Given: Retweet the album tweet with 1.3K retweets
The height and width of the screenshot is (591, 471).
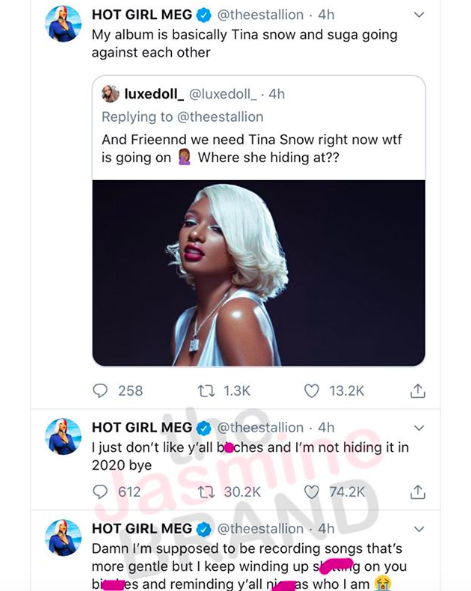Looking at the screenshot, I should coord(206,391).
